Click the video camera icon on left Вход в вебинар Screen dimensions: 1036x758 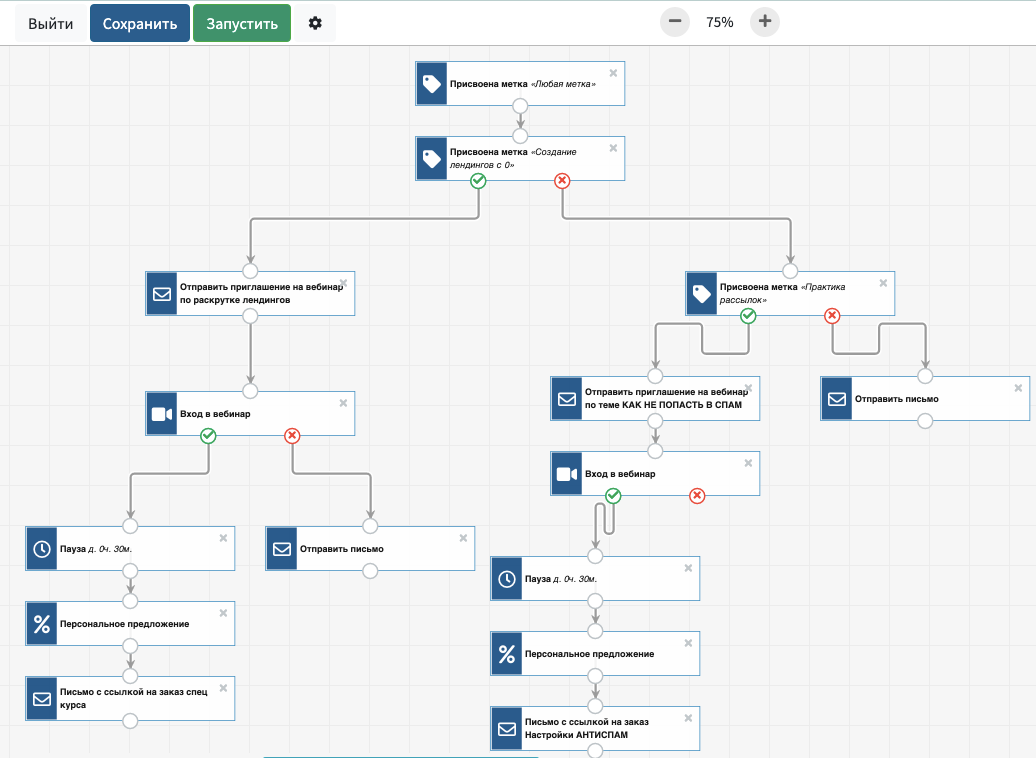[161, 414]
